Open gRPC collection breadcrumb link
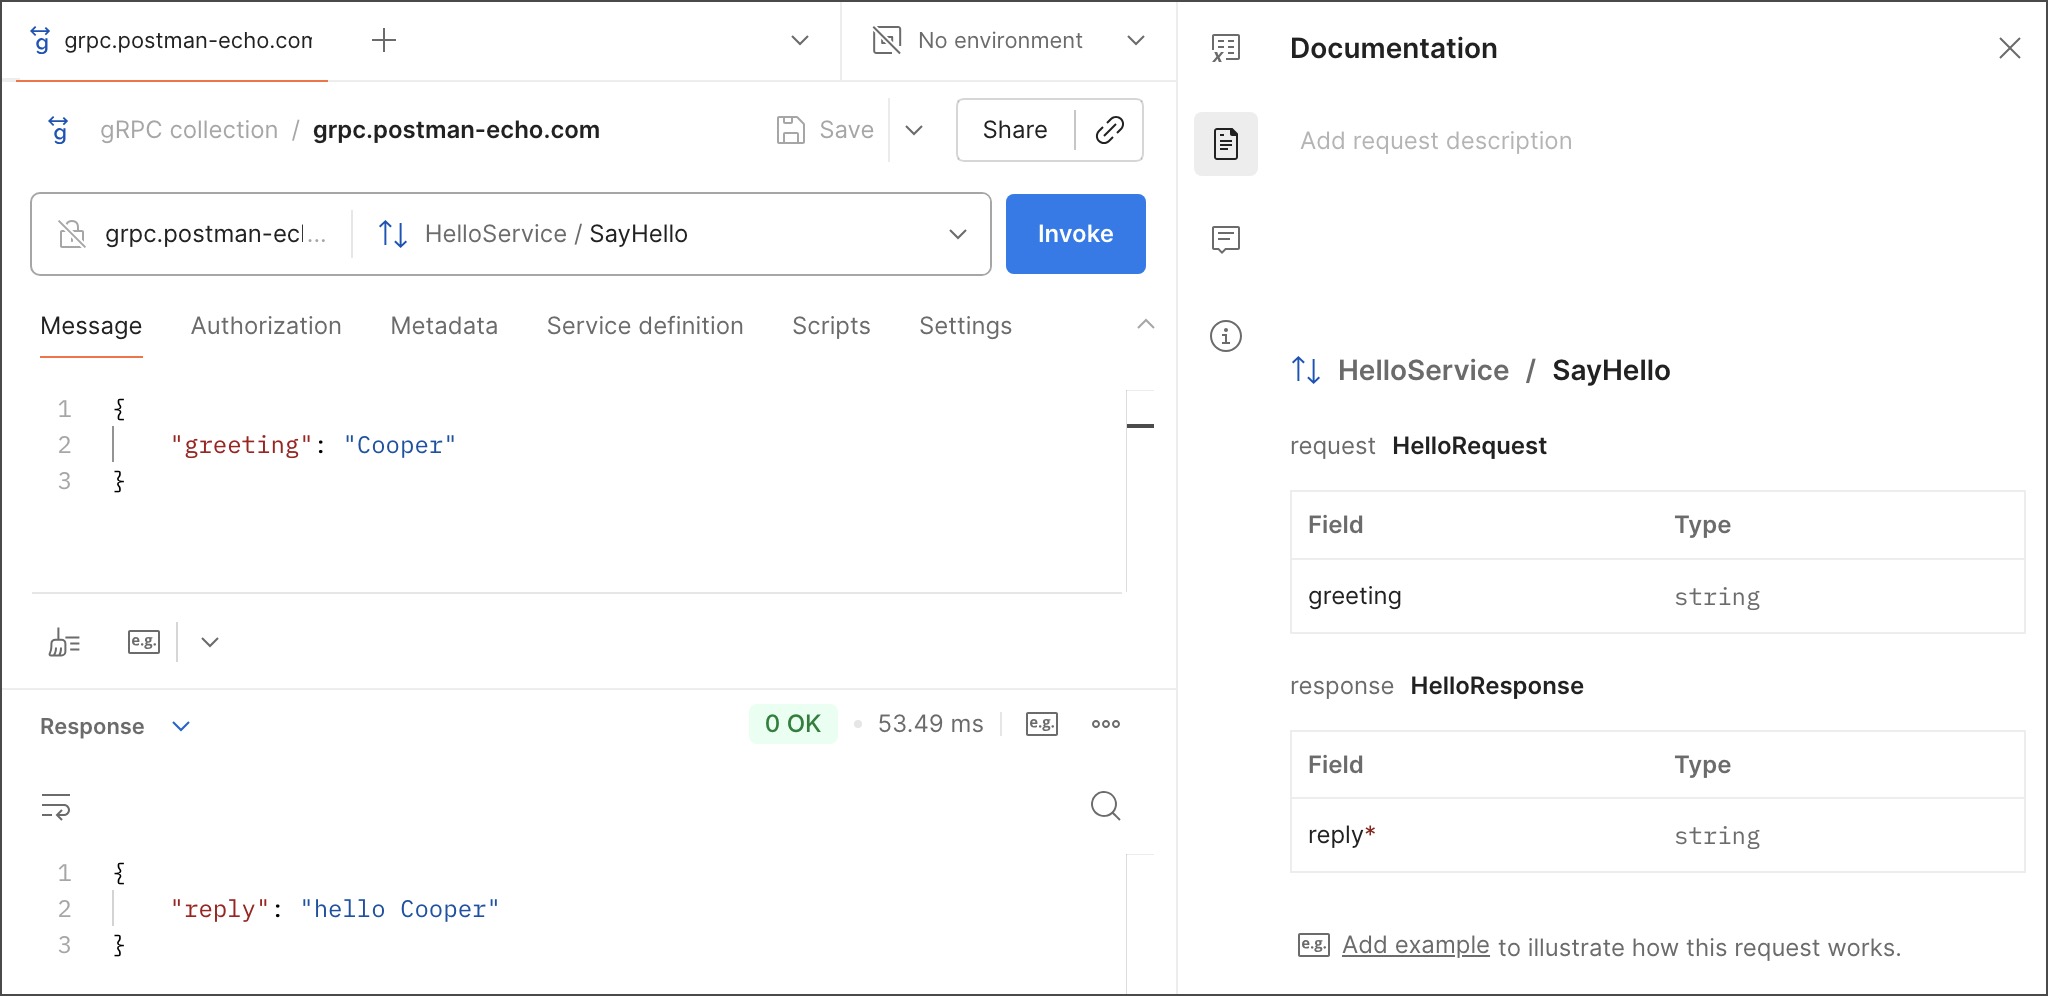 [x=189, y=130]
